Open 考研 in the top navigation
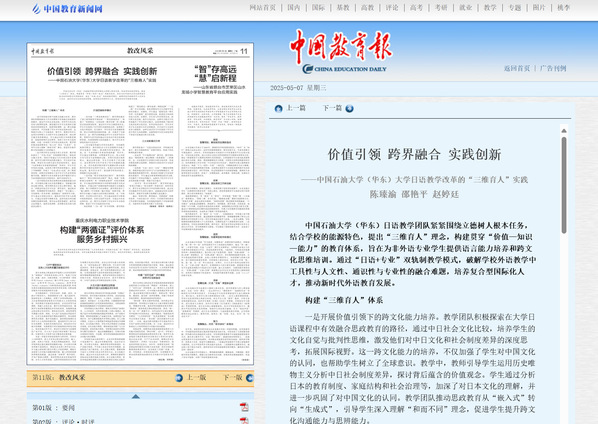Viewport: 598px width, 424px height. click(441, 8)
